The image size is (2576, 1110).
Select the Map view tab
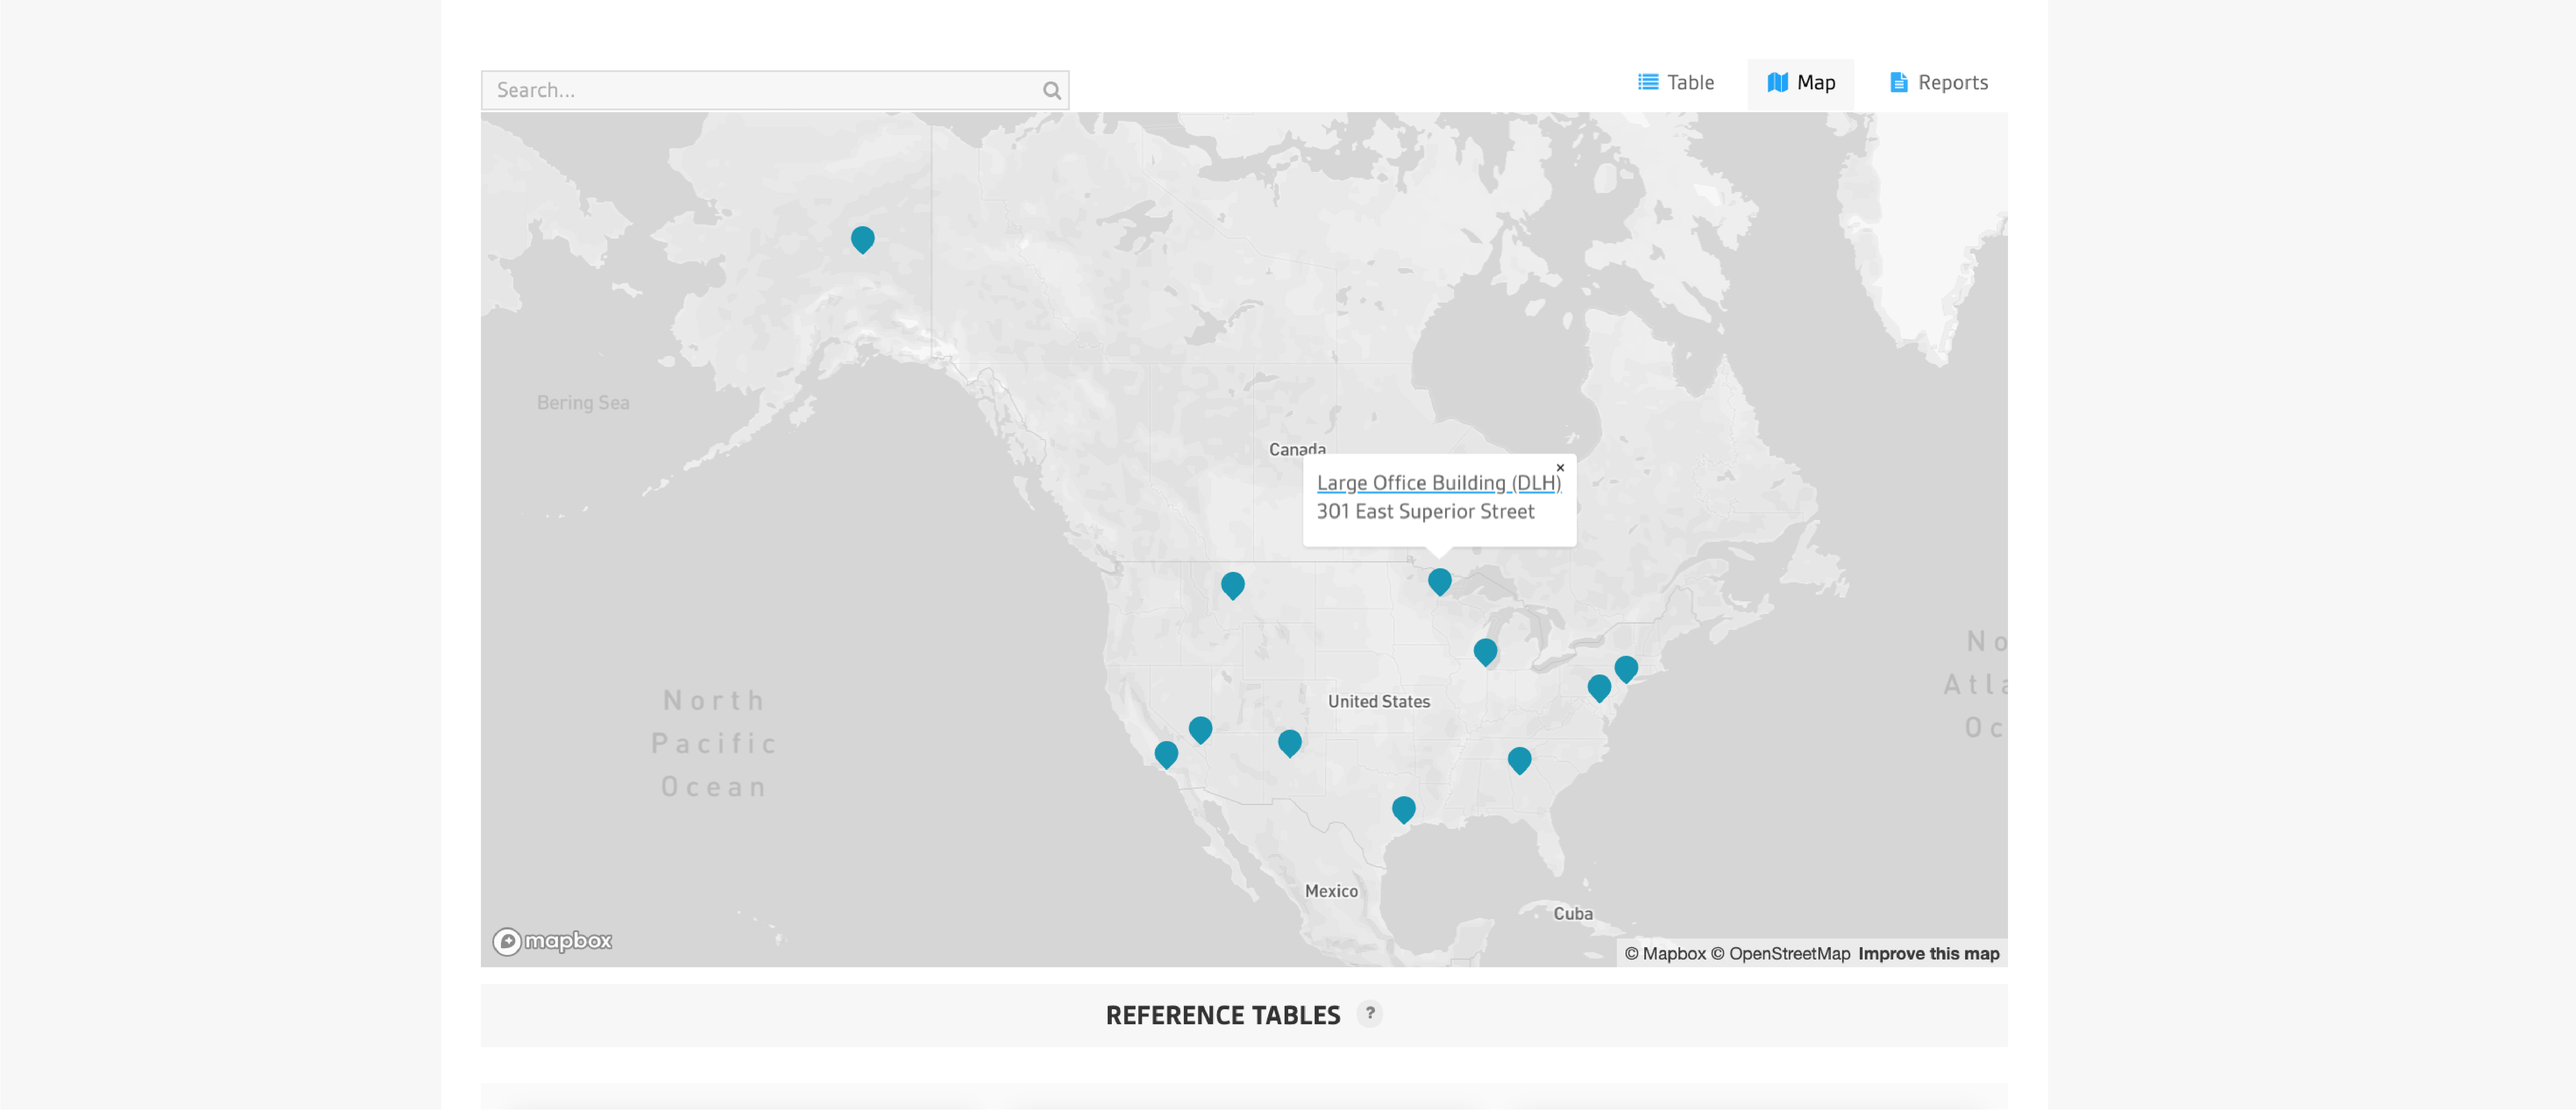click(1800, 83)
